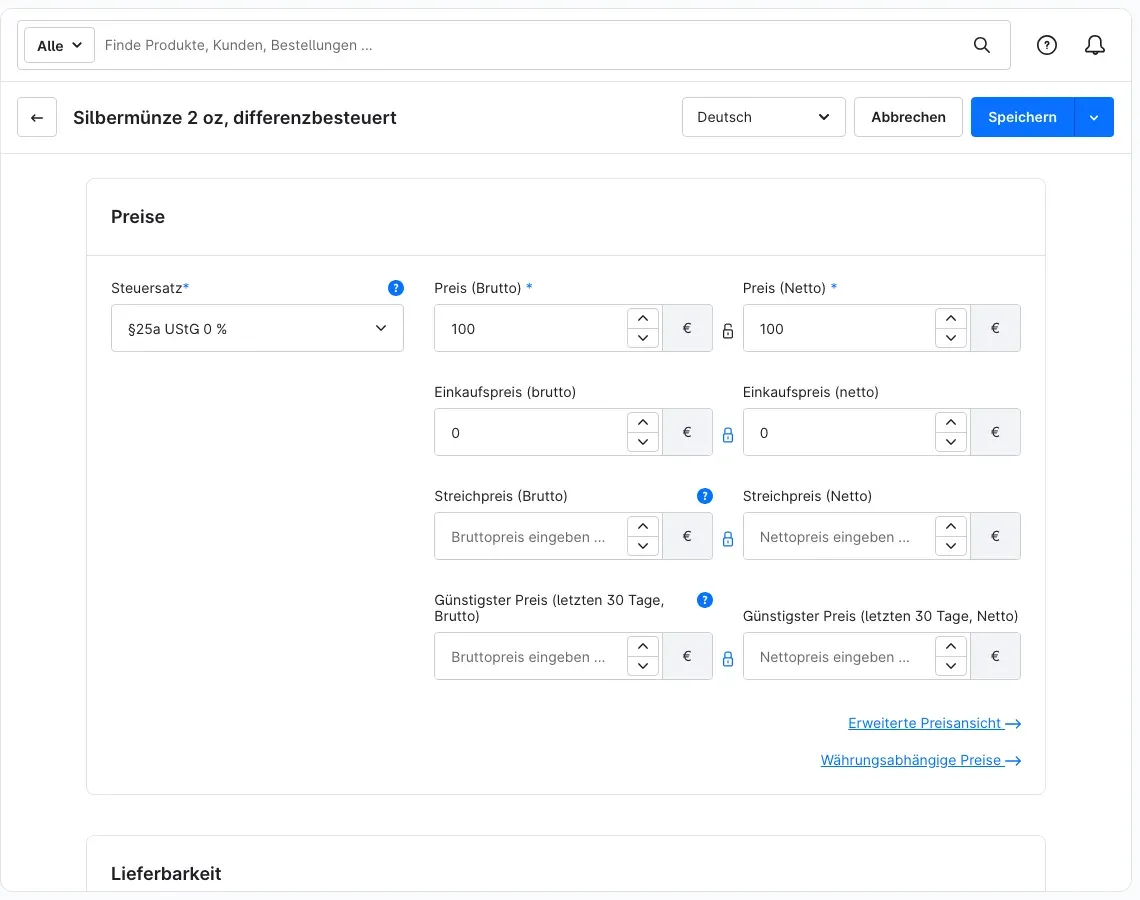Toggle the Günstigster Preis price lock

[728, 659]
